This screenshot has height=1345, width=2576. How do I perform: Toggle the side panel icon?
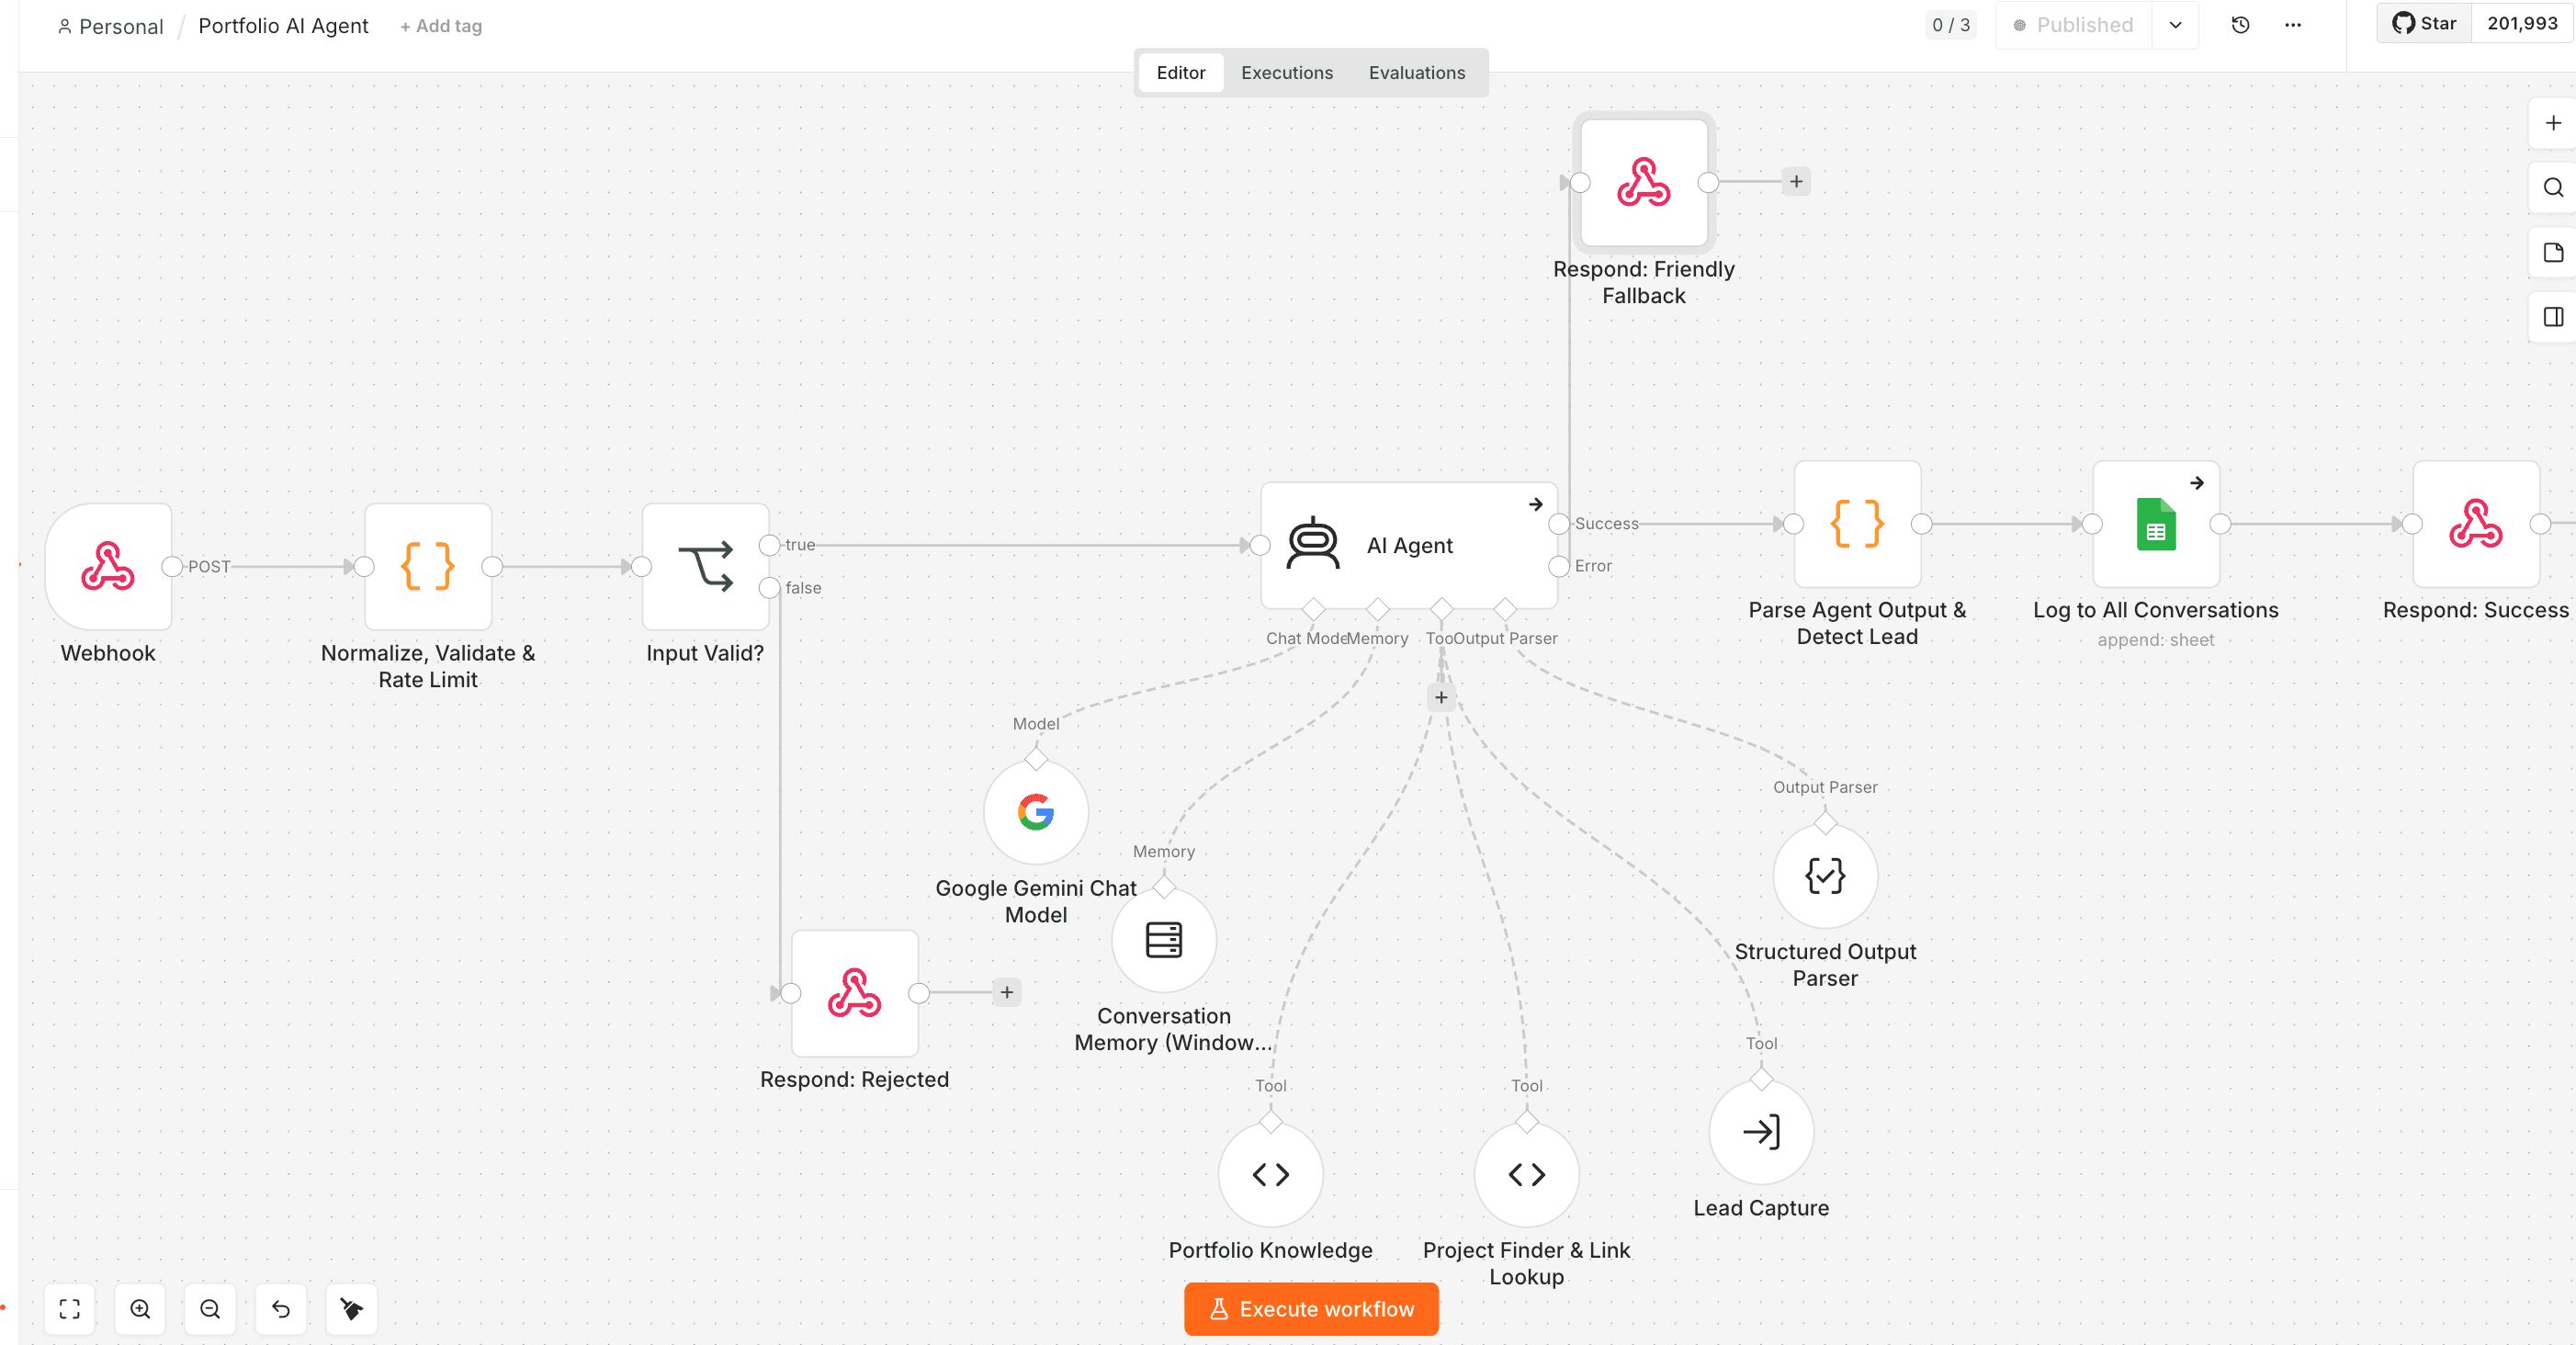coord(2553,317)
